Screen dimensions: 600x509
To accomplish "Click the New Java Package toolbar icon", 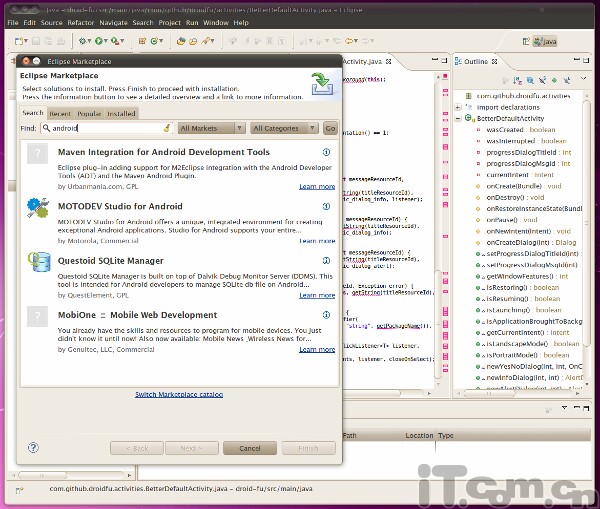I will 142,41.
